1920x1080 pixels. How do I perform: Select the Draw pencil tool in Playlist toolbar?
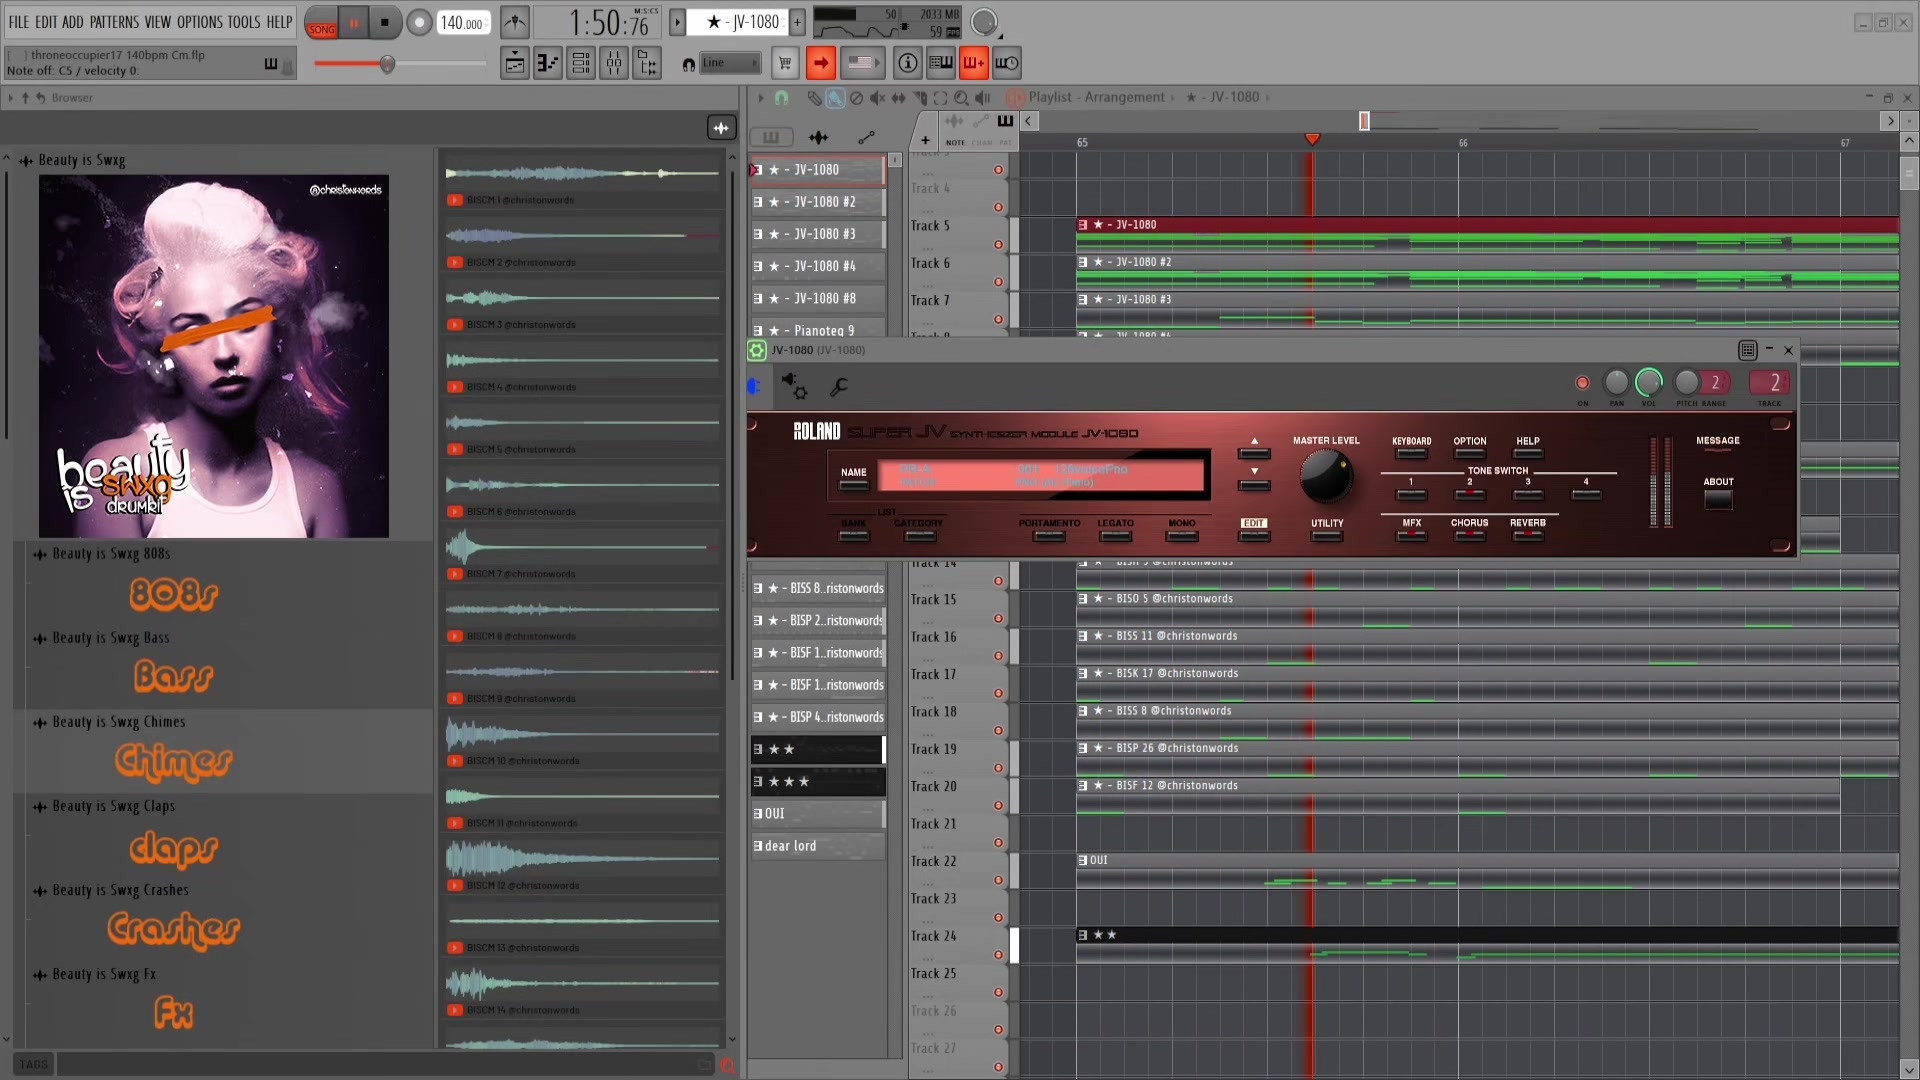(x=815, y=98)
